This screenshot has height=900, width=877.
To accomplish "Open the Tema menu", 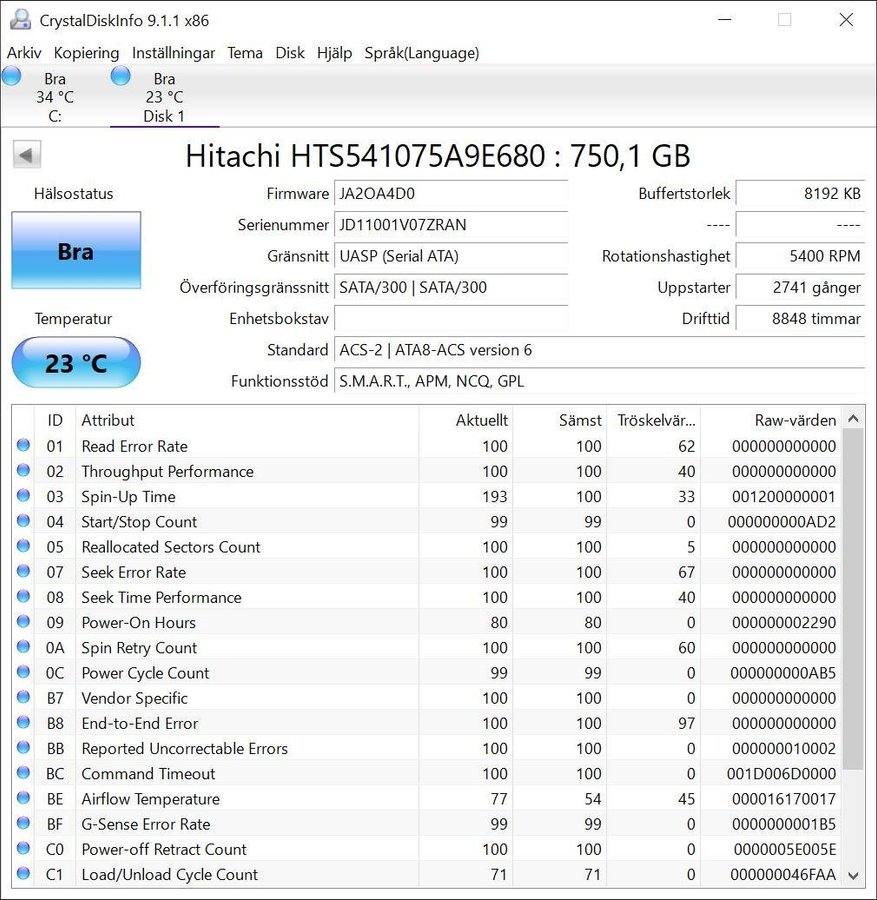I will (x=245, y=53).
